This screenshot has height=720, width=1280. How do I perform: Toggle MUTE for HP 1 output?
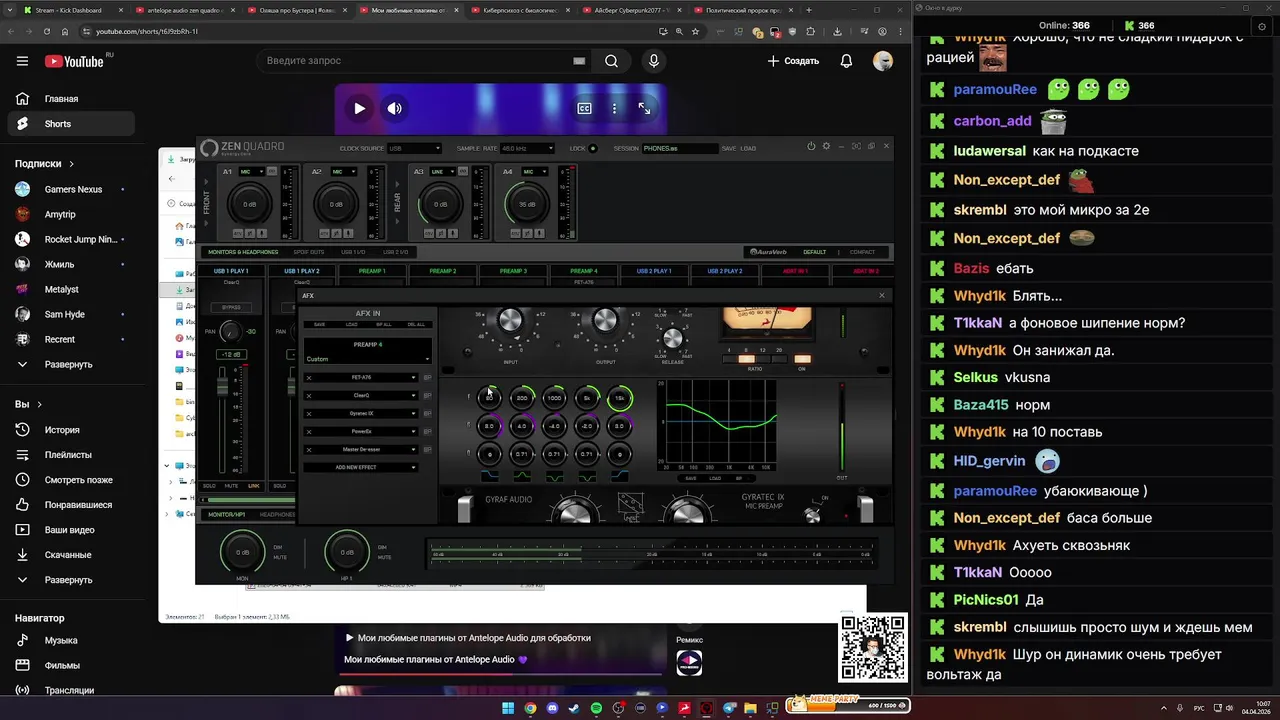[x=384, y=557]
